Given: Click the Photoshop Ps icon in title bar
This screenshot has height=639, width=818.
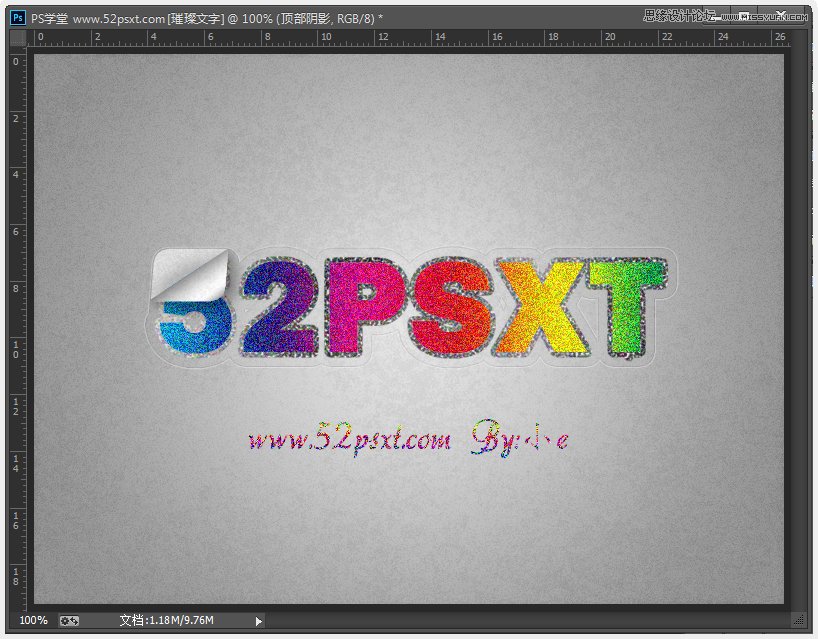Looking at the screenshot, I should click(18, 18).
